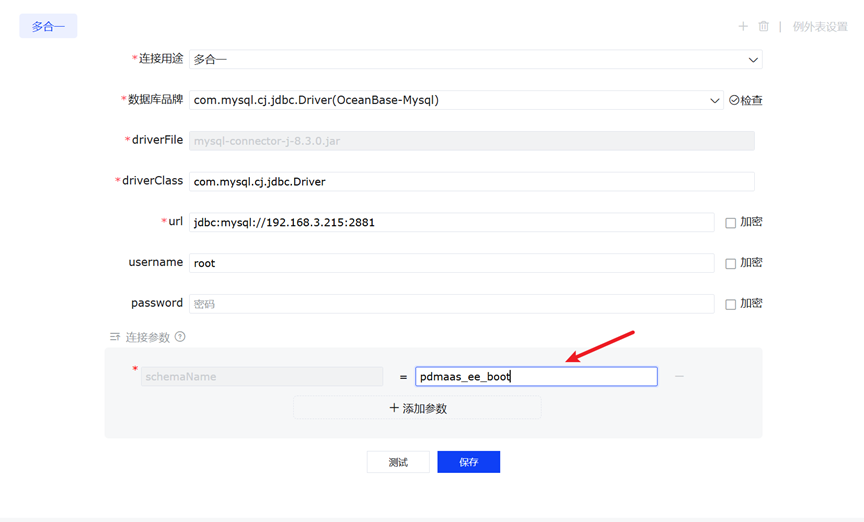Click the 检查 check icon
The height and width of the screenshot is (522, 864).
pos(734,100)
